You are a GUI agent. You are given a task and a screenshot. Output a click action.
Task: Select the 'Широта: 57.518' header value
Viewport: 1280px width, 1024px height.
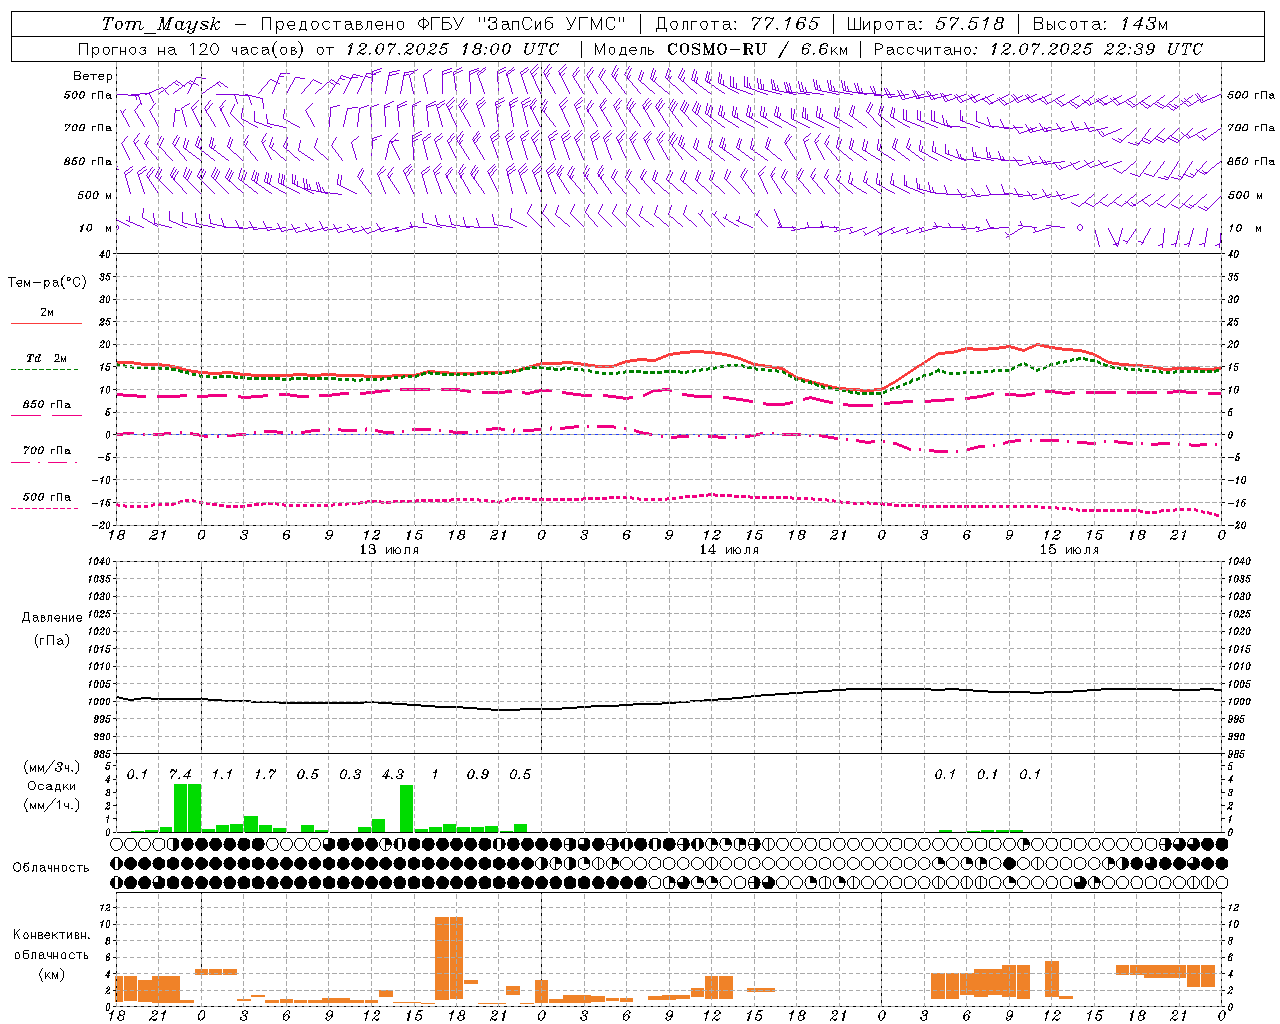[925, 24]
